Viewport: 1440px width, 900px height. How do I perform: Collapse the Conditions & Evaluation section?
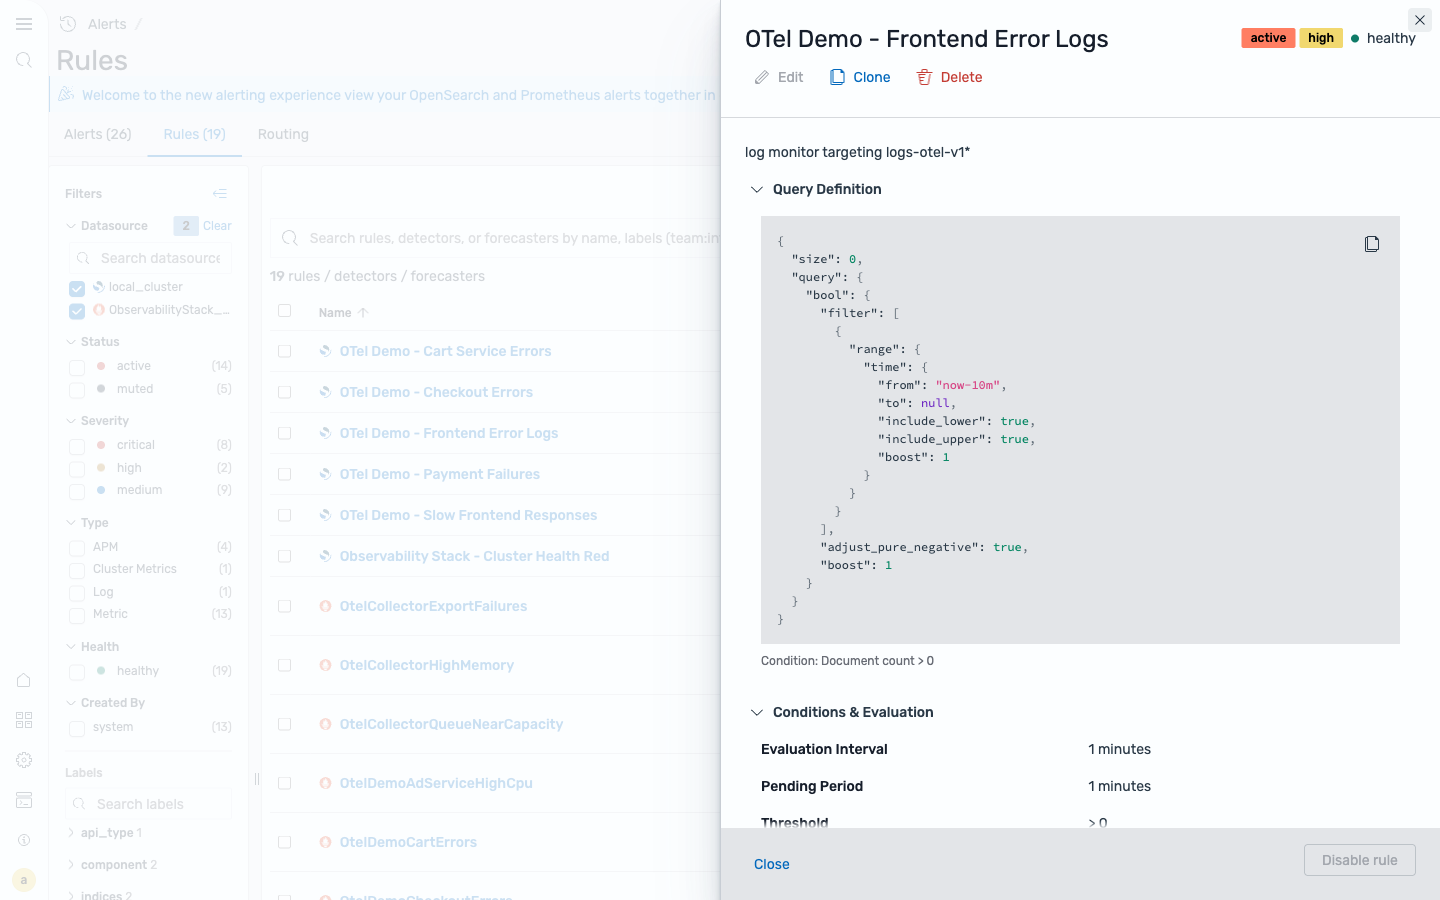pos(757,712)
